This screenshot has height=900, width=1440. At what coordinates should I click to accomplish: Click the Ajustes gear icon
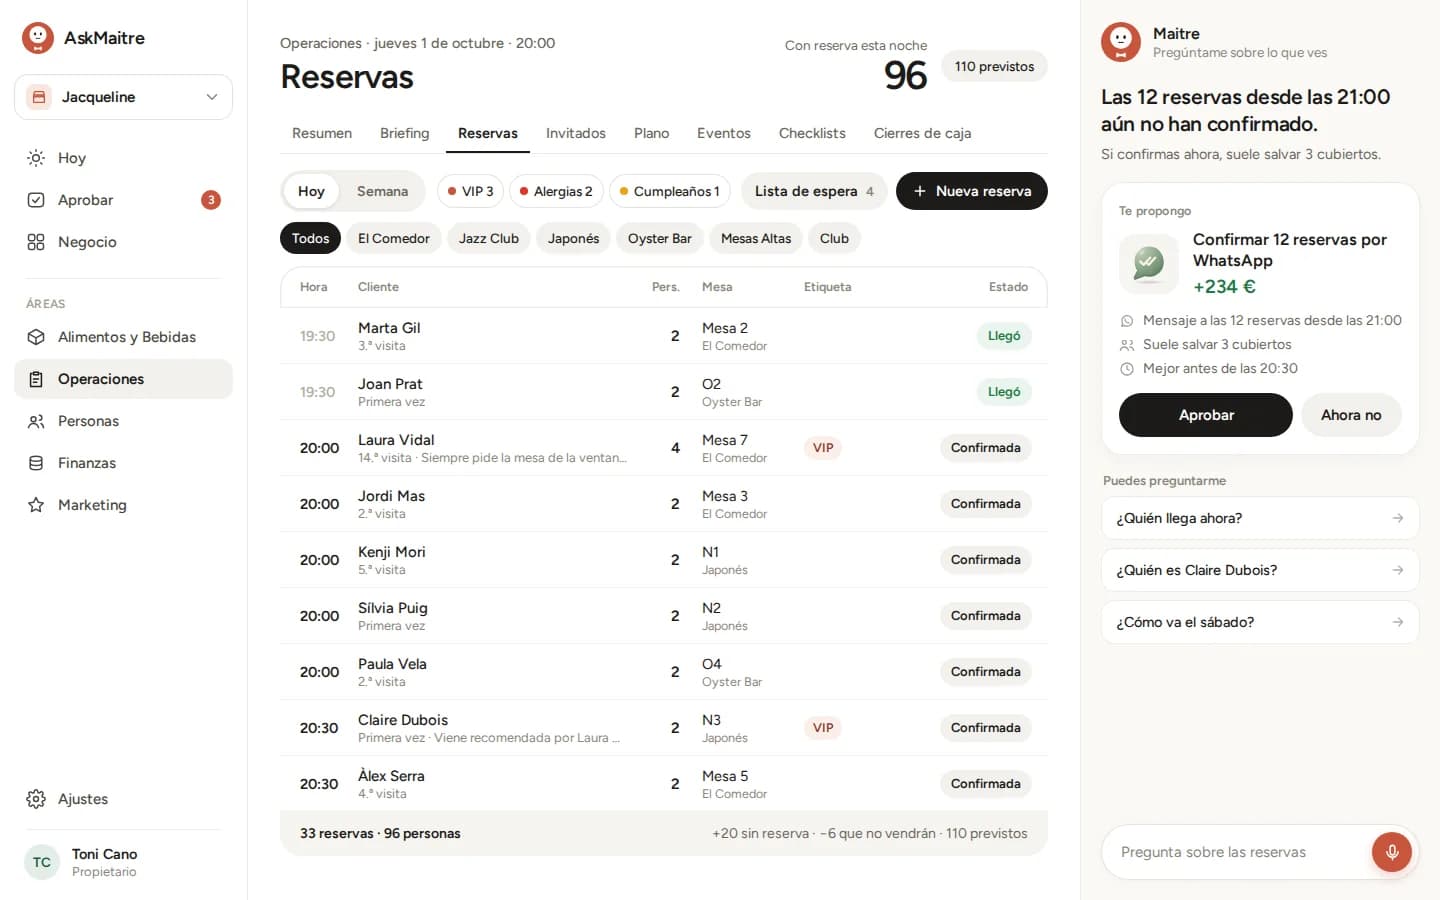36,799
